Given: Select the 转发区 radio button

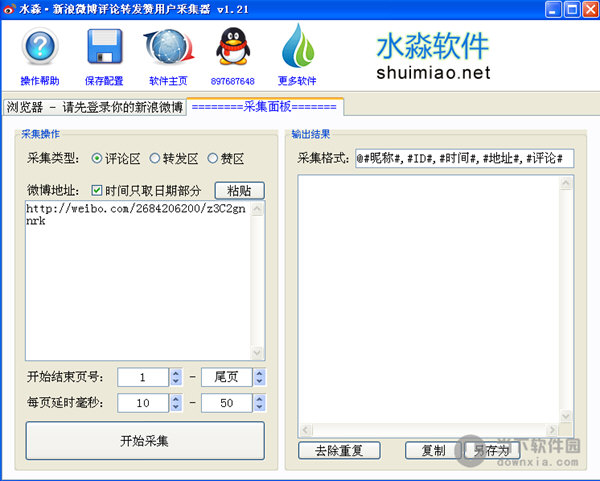Looking at the screenshot, I should pos(155,158).
